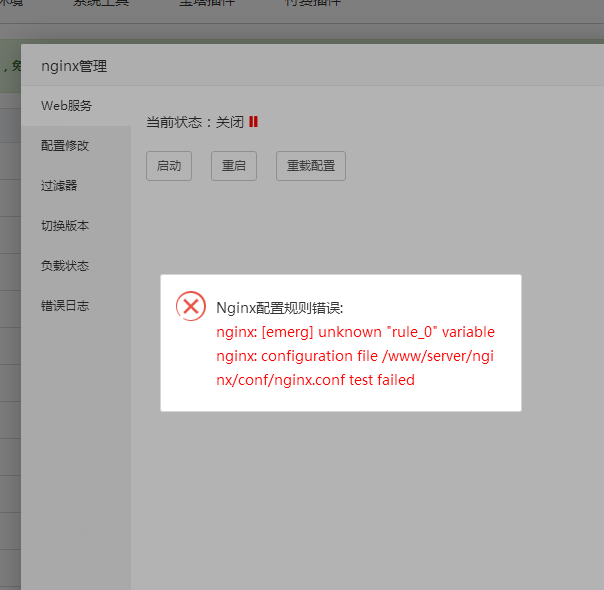Image resolution: width=604 pixels, height=590 pixels.
Task: Click the nginx.conf test failed line
Action: (x=315, y=380)
